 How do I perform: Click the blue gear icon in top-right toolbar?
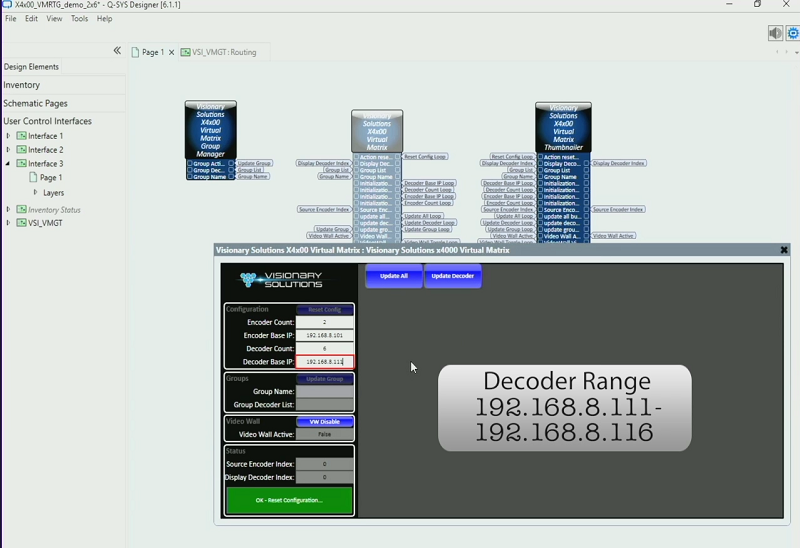pos(793,33)
